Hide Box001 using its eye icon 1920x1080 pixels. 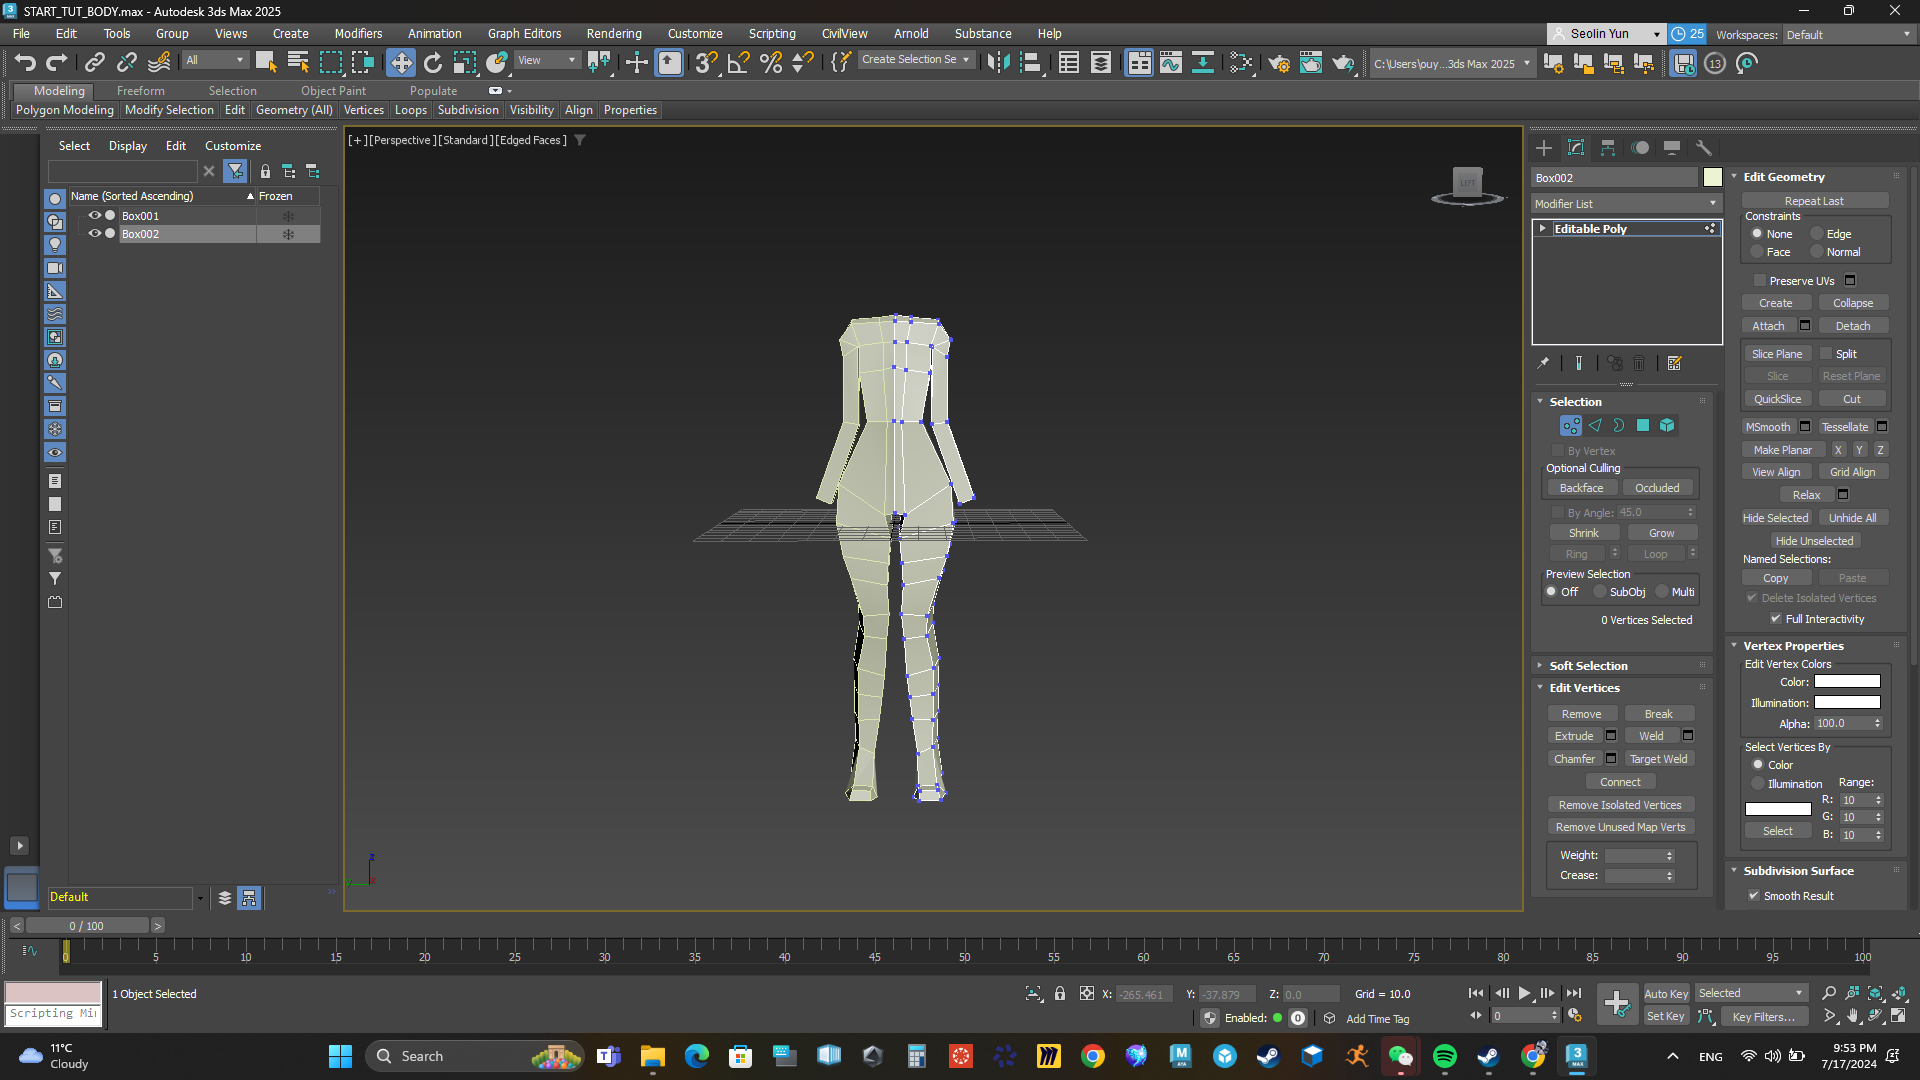click(x=95, y=216)
